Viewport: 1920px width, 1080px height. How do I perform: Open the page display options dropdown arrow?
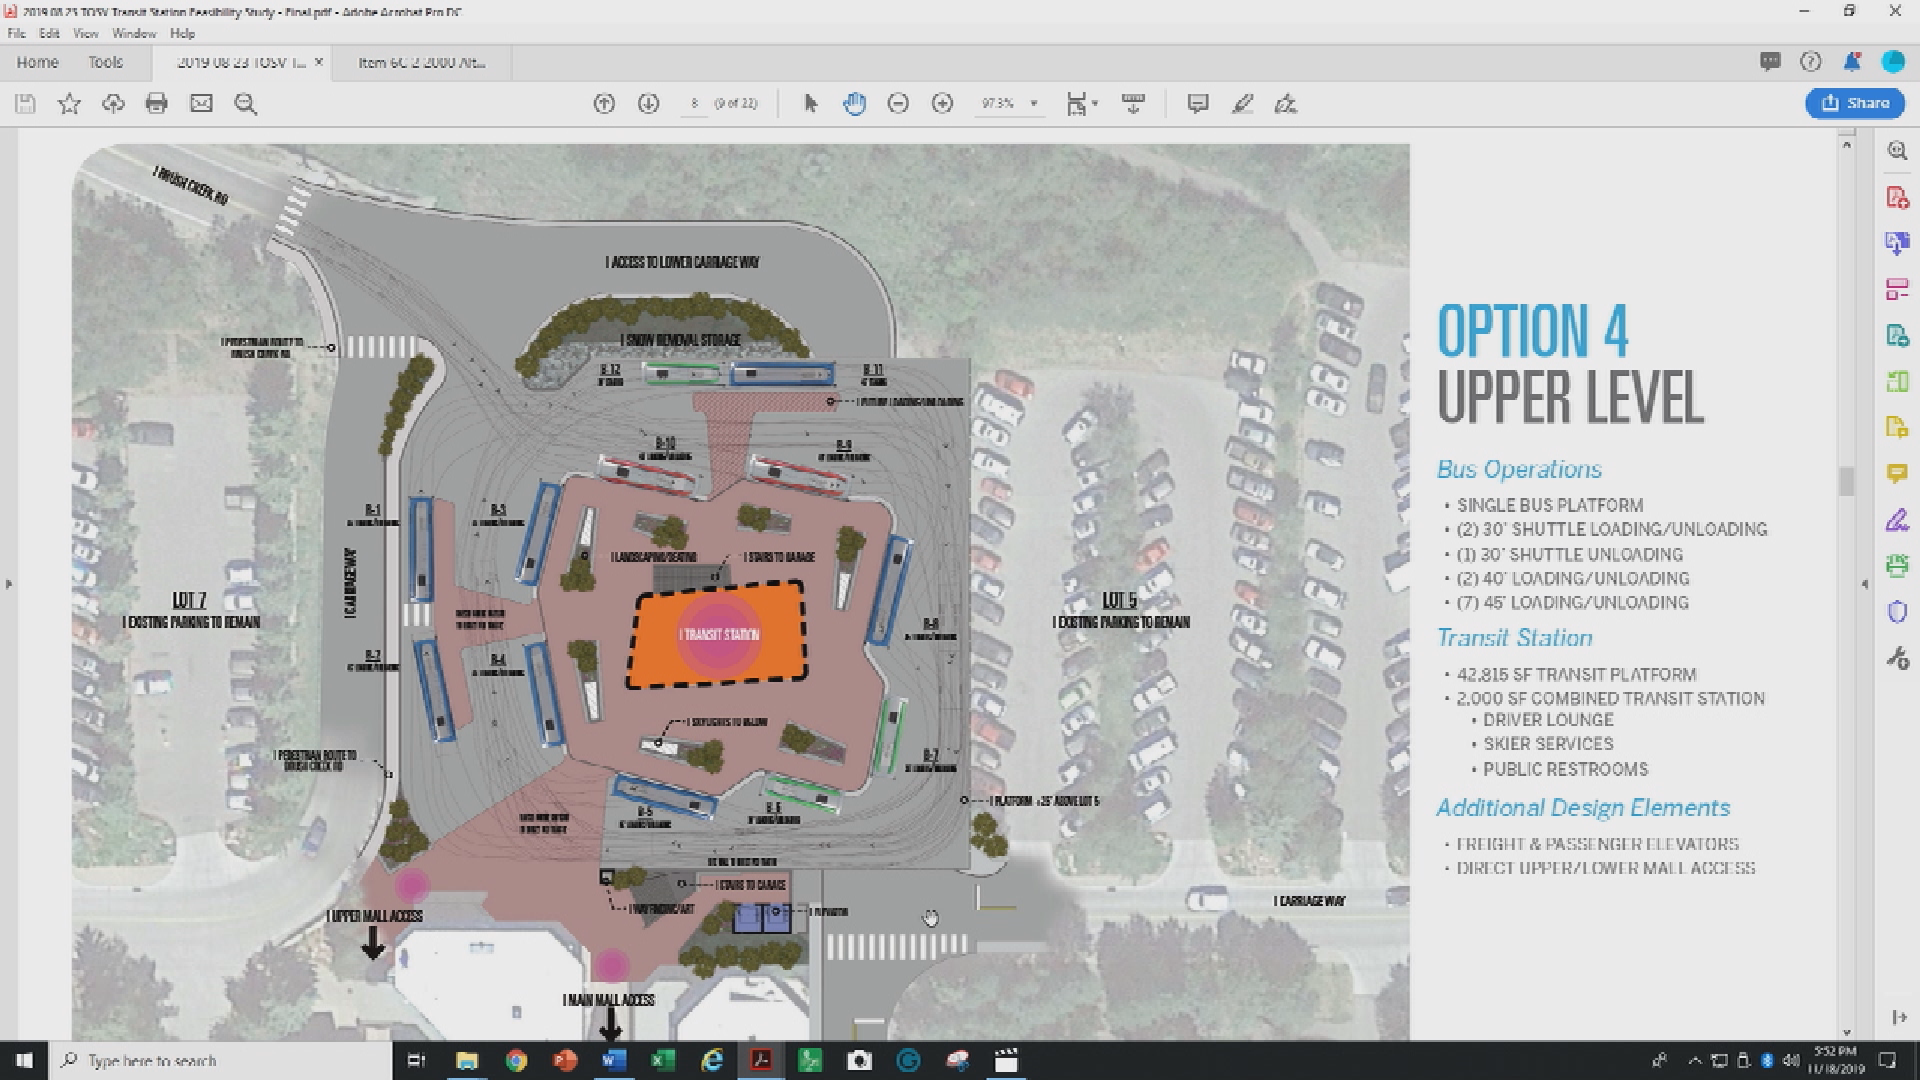click(x=1096, y=103)
